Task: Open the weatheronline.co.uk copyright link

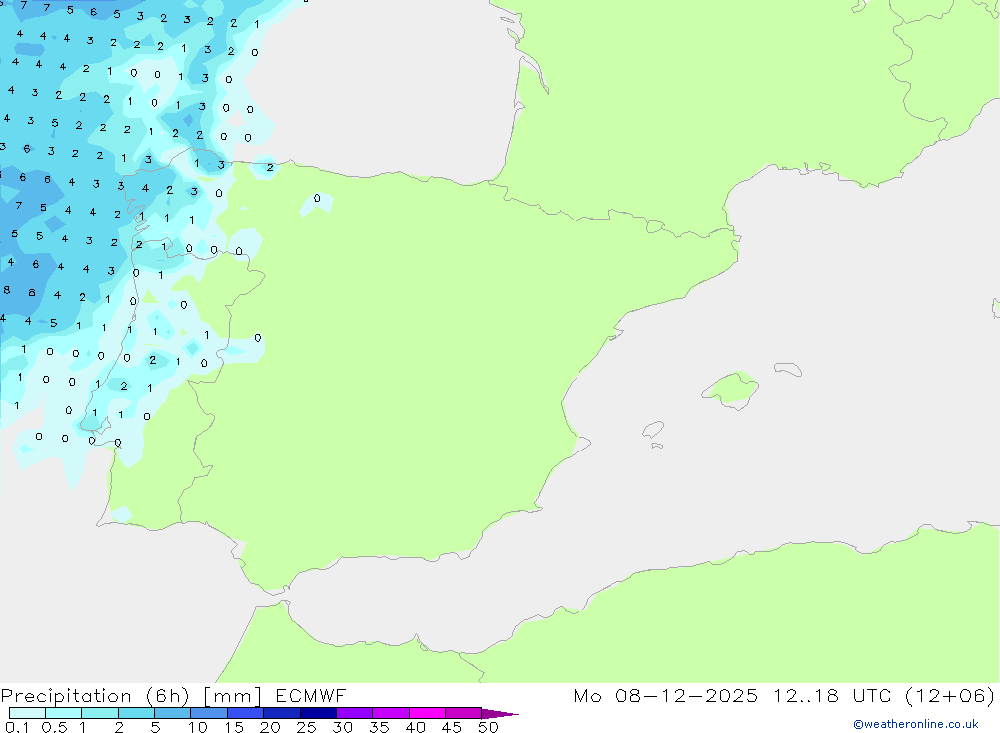Action: pos(915,724)
